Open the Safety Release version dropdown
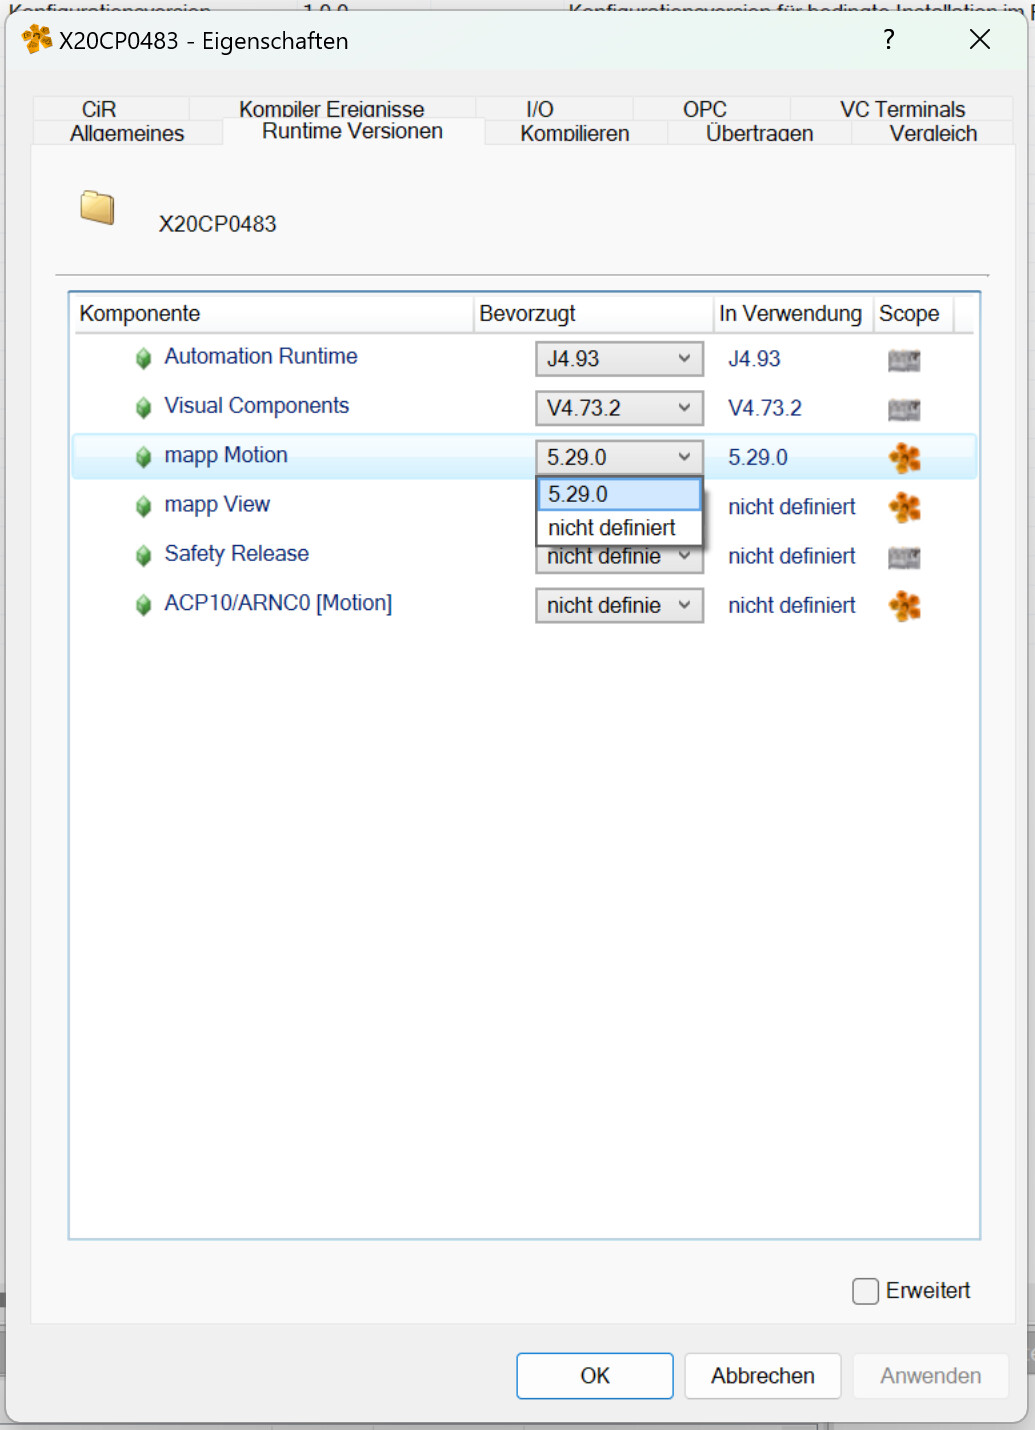 pyautogui.click(x=619, y=558)
